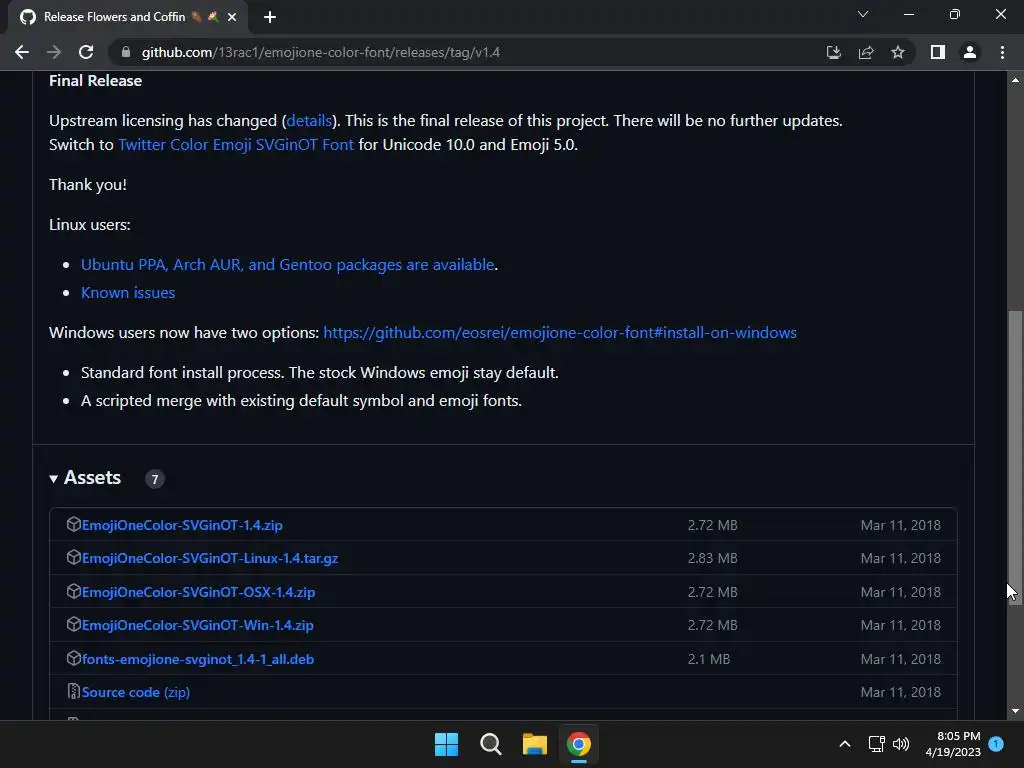Bookmark this page with the star
The width and height of the screenshot is (1024, 768).
click(898, 52)
